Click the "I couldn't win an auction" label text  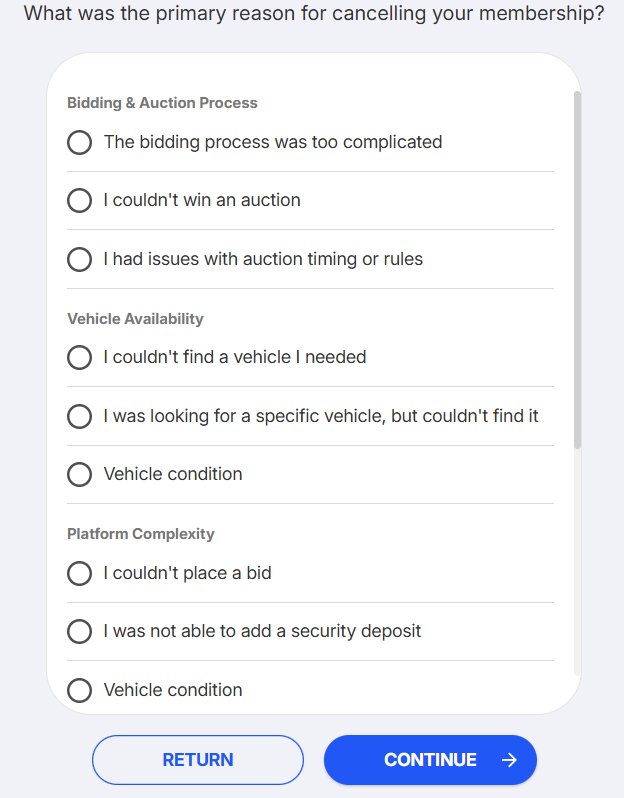click(202, 200)
